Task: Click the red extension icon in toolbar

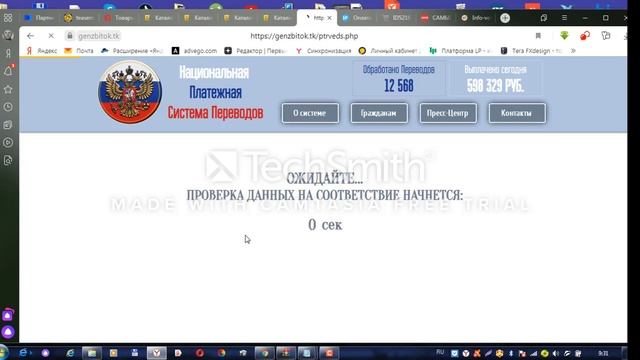Action: point(585,36)
